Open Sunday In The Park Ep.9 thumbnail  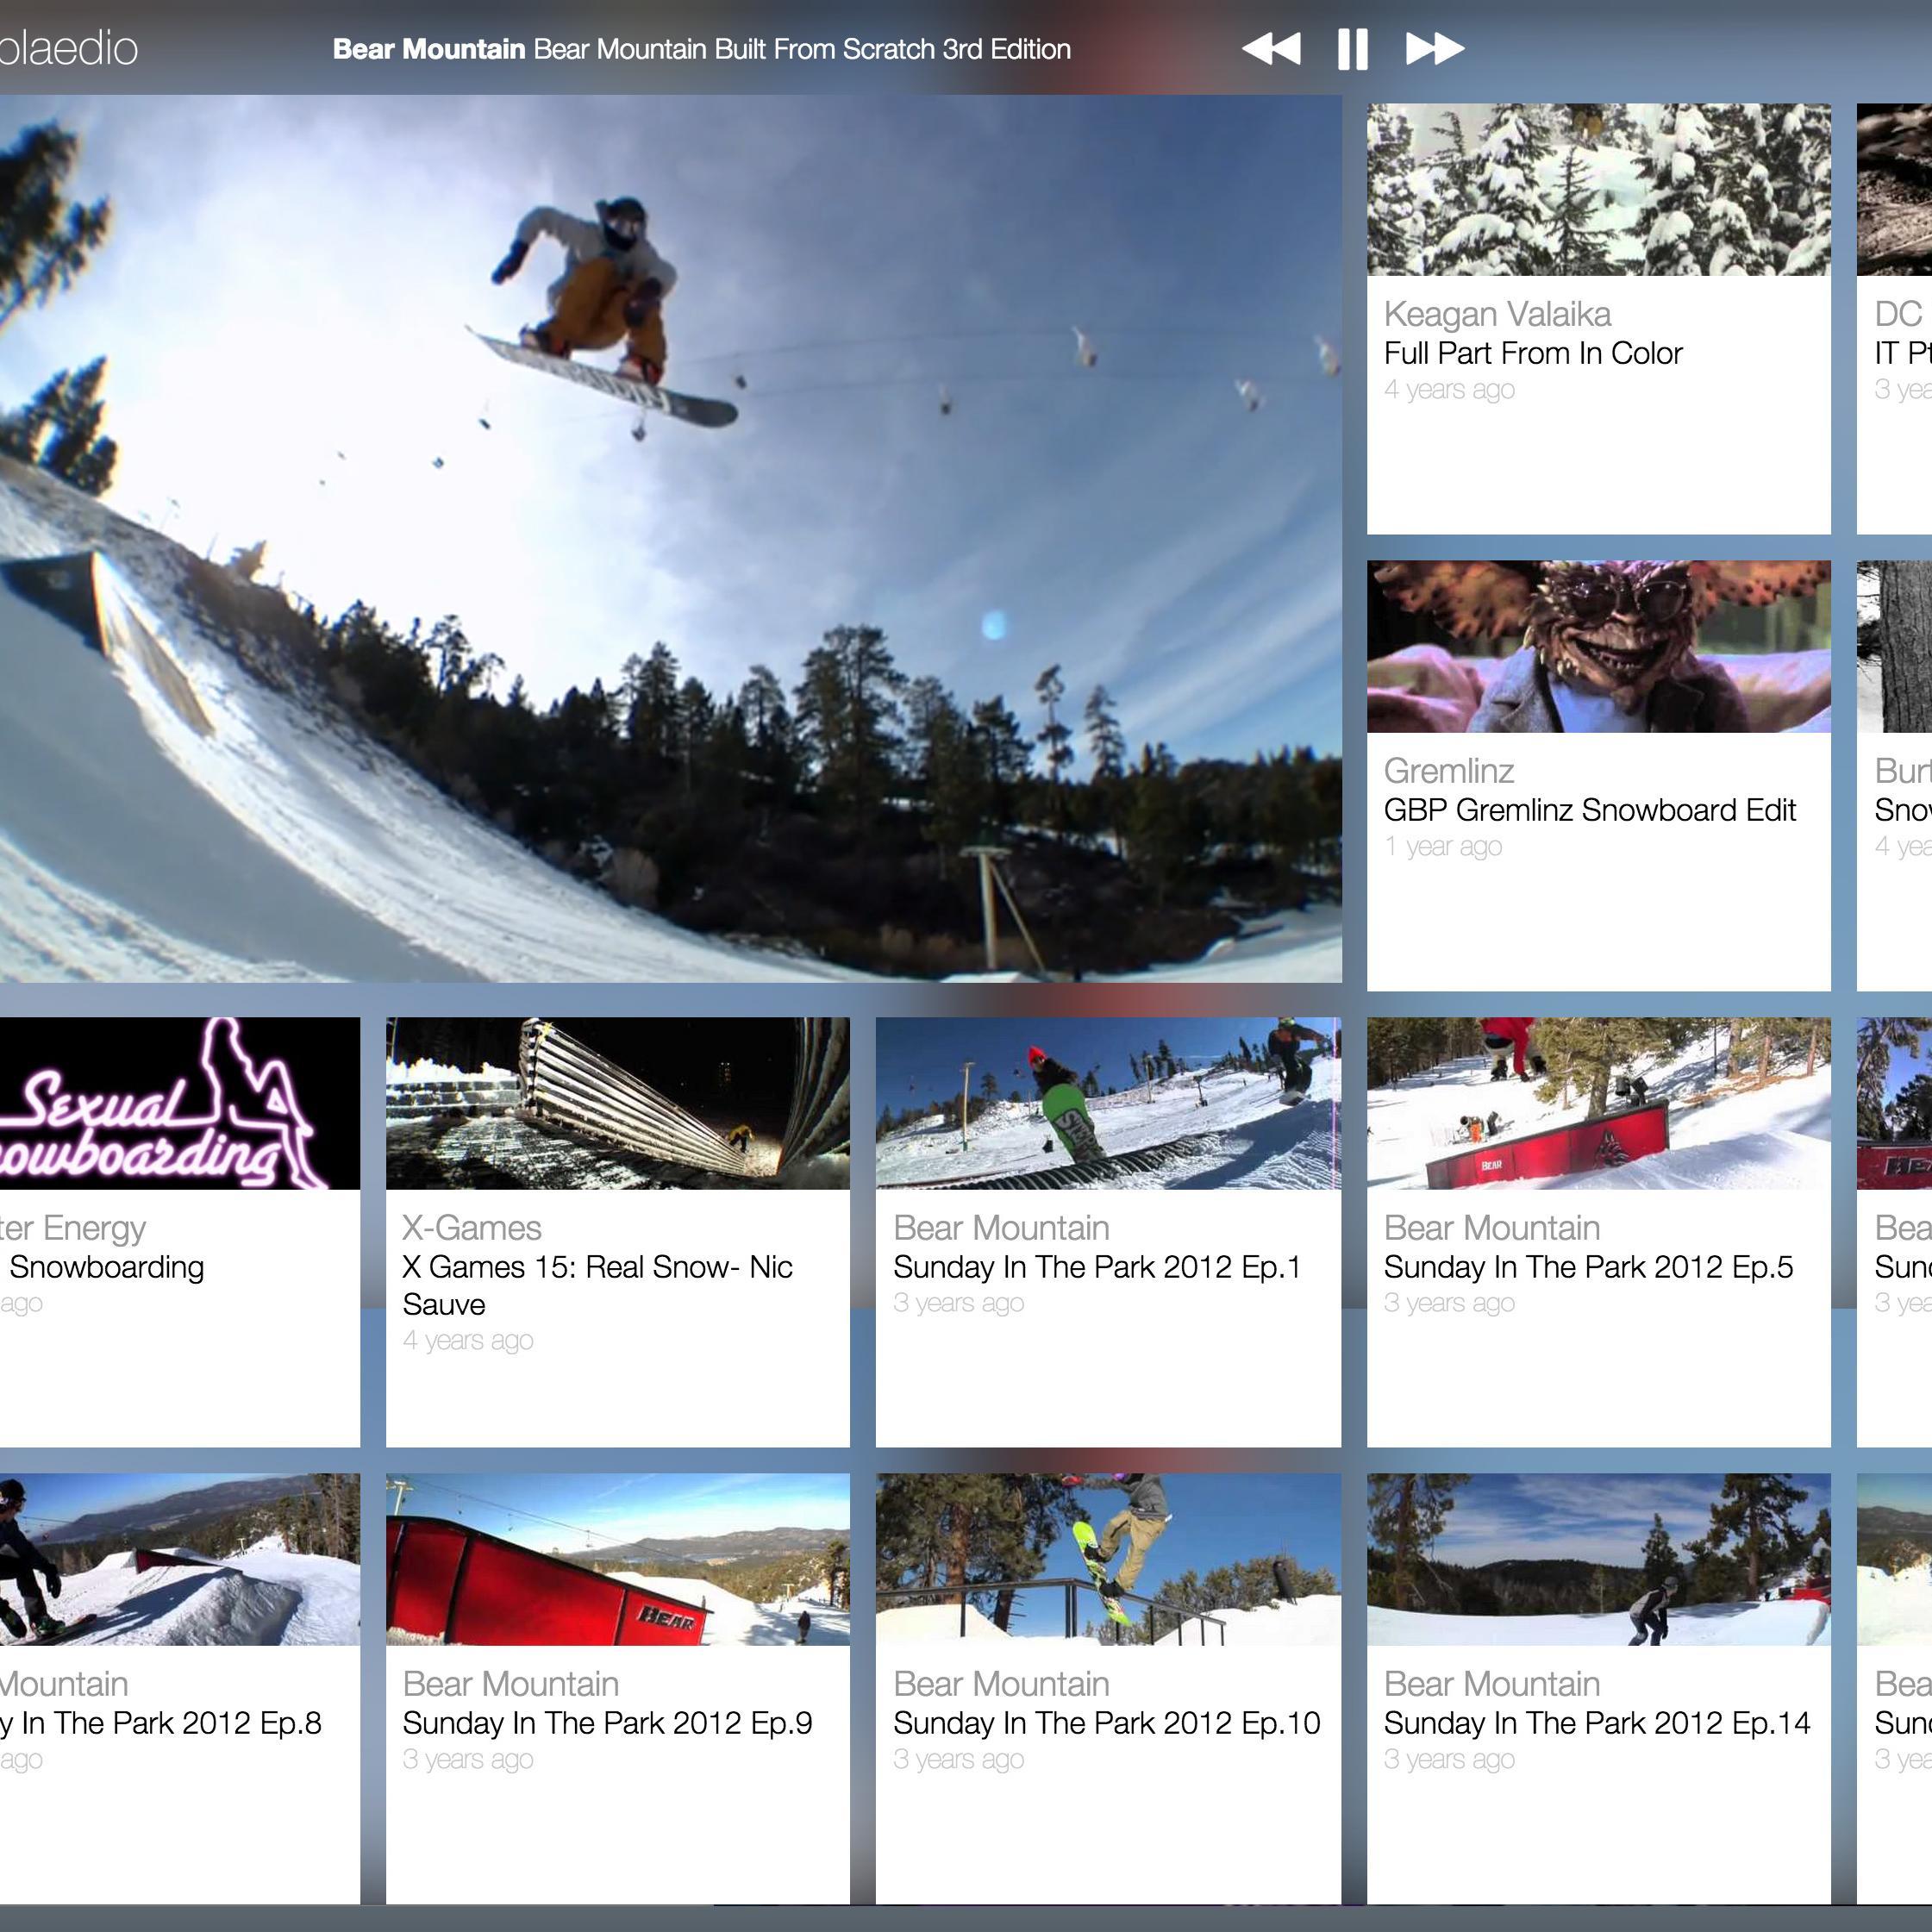click(x=617, y=1559)
